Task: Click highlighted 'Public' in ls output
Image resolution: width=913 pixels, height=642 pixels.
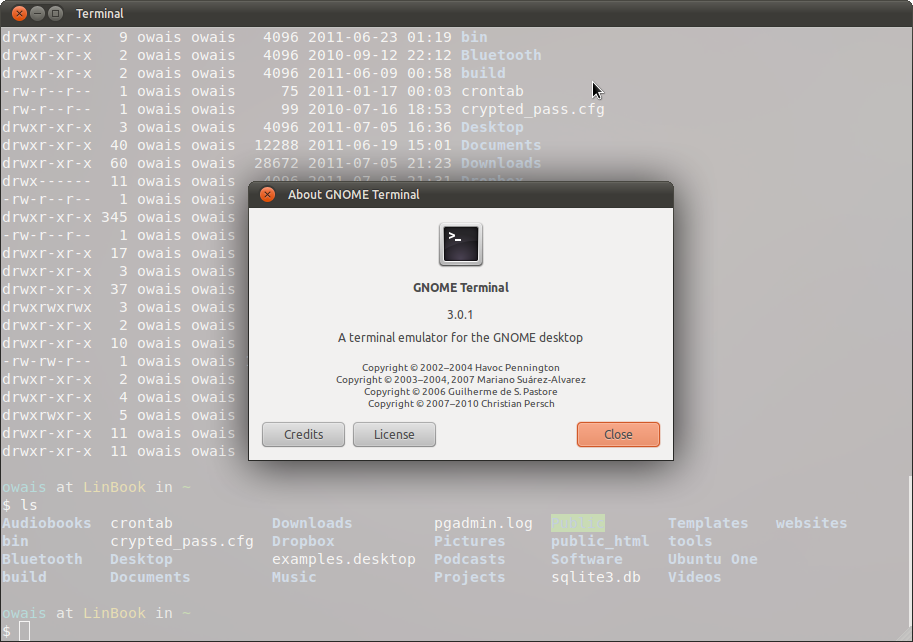Action: pos(578,523)
